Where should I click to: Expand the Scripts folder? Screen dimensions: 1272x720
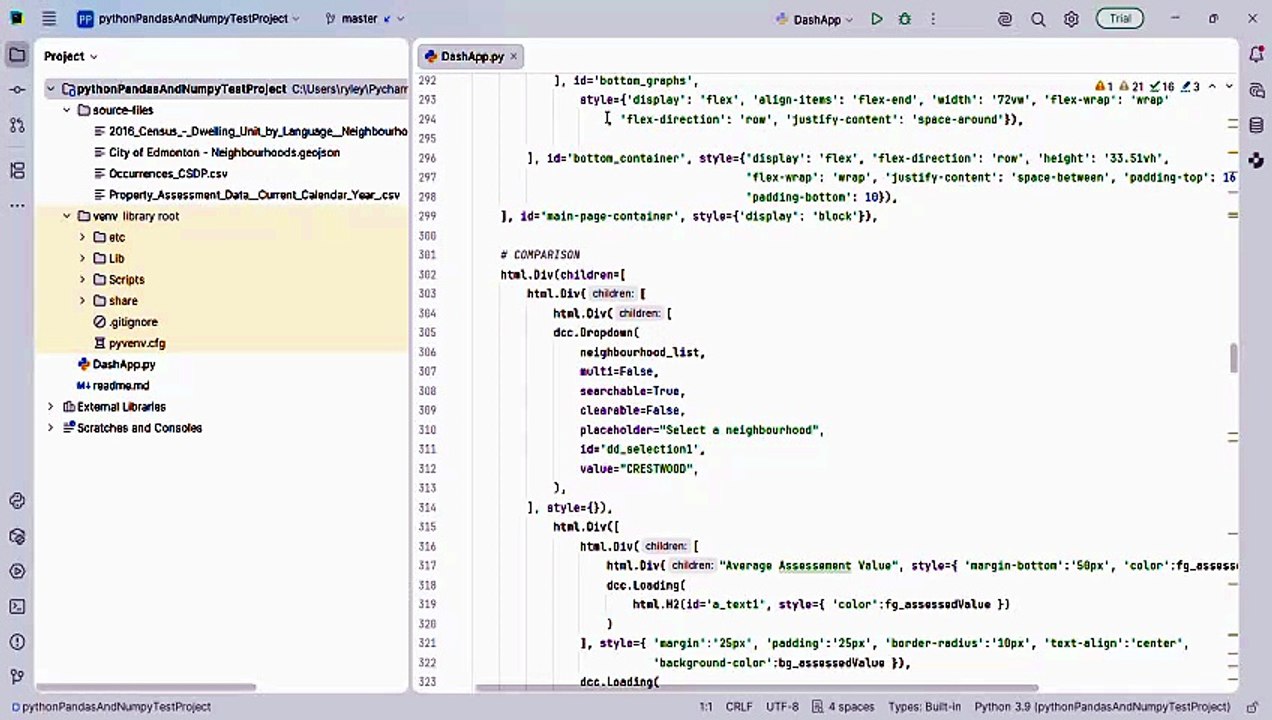82,280
